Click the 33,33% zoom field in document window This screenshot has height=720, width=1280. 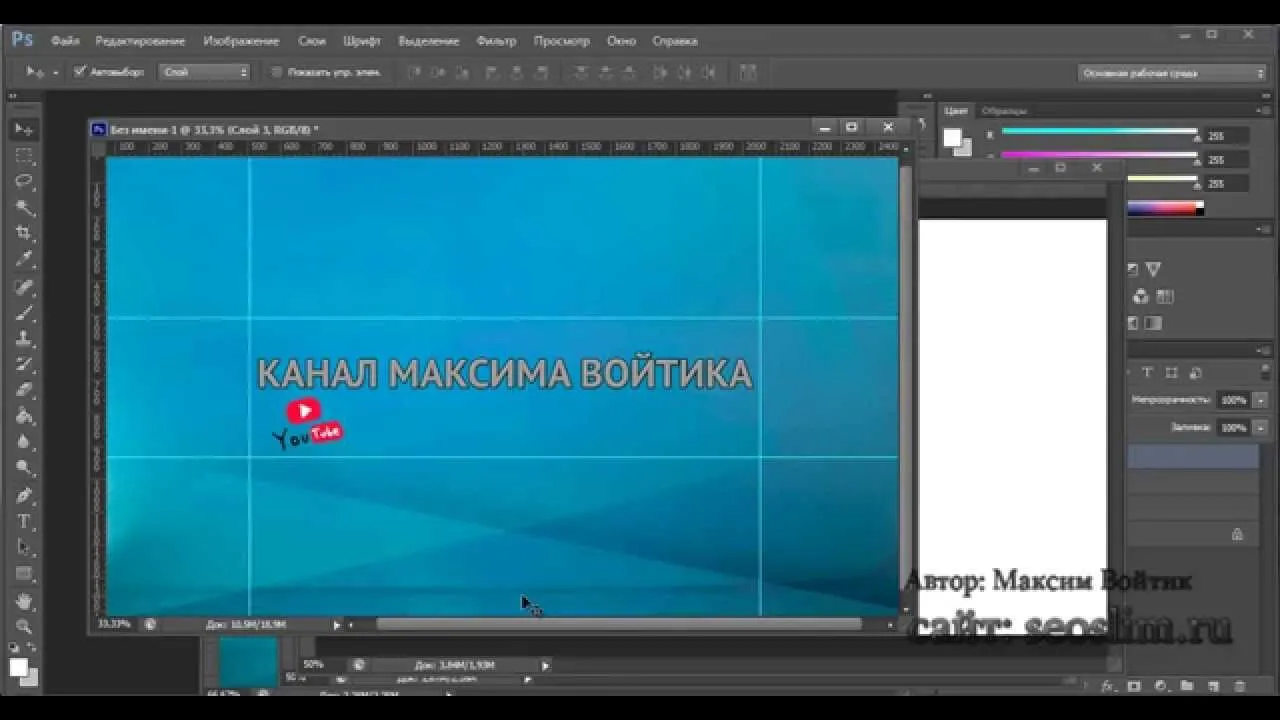(114, 624)
